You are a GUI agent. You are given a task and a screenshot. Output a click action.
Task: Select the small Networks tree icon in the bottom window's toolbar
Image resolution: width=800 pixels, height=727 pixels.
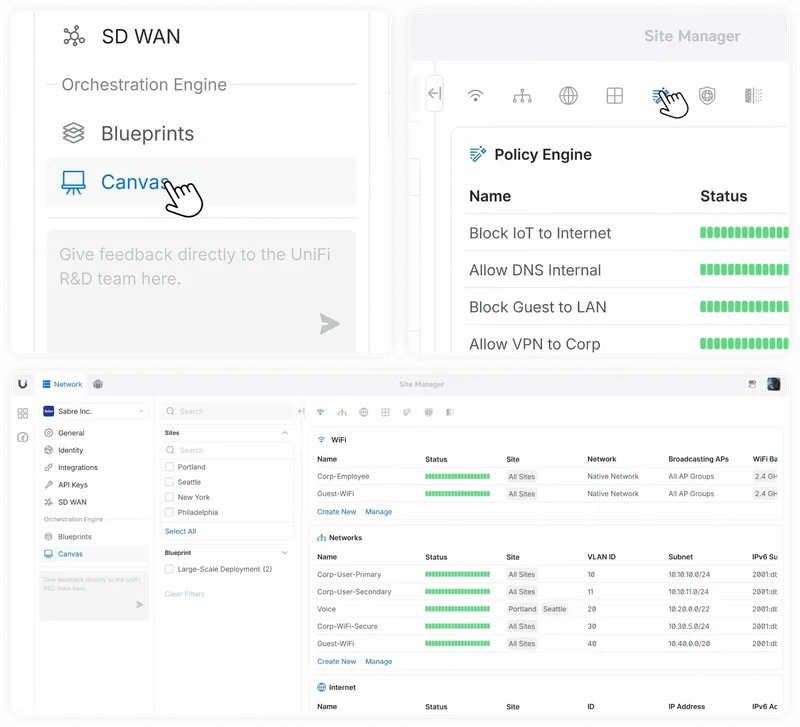click(x=342, y=412)
